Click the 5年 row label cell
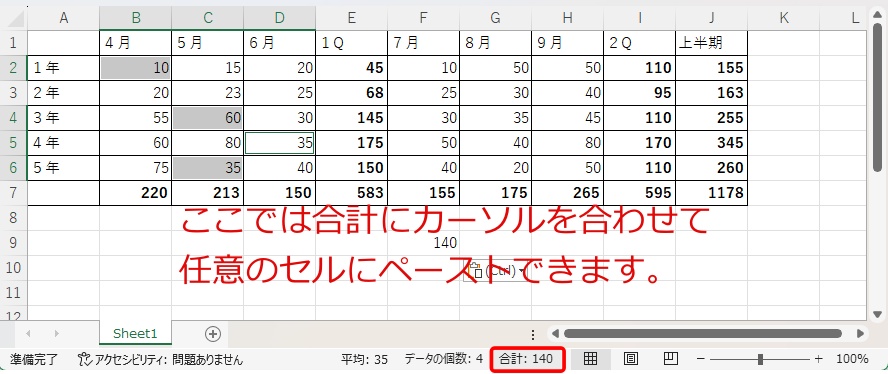This screenshot has width=888, height=374. point(63,168)
